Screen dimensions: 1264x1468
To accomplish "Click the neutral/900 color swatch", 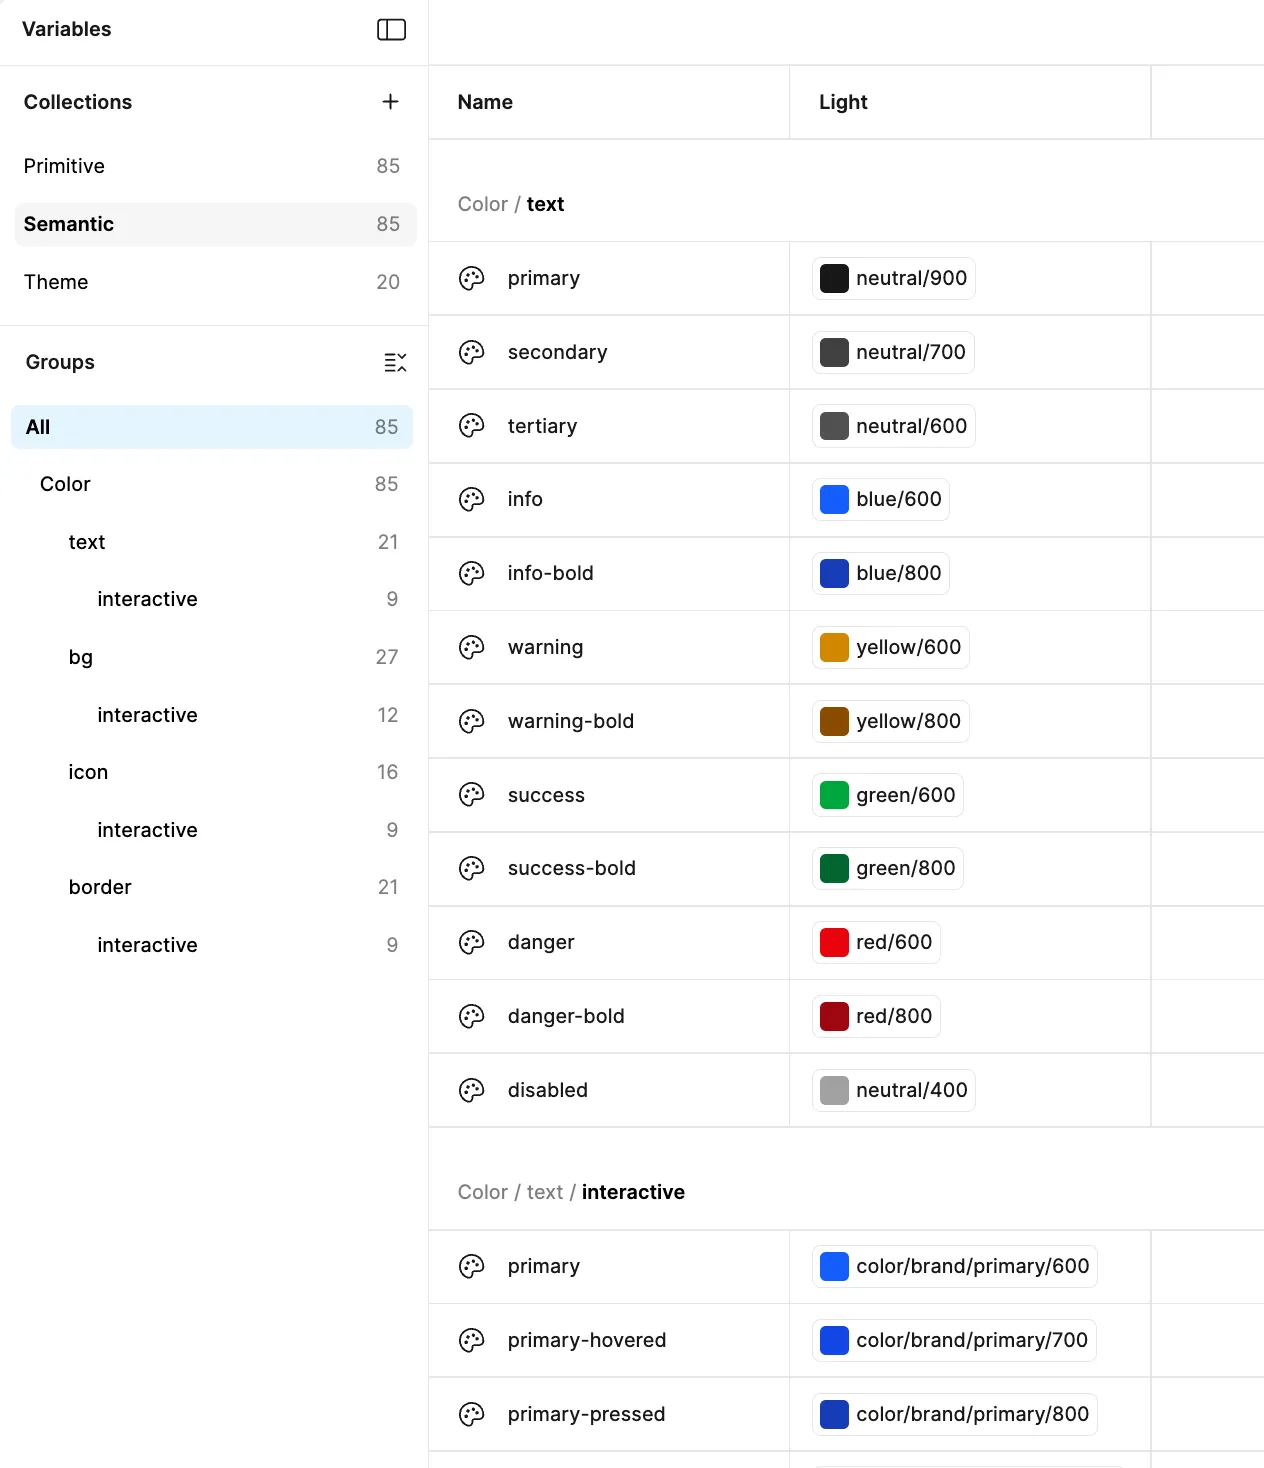I will pos(833,278).
